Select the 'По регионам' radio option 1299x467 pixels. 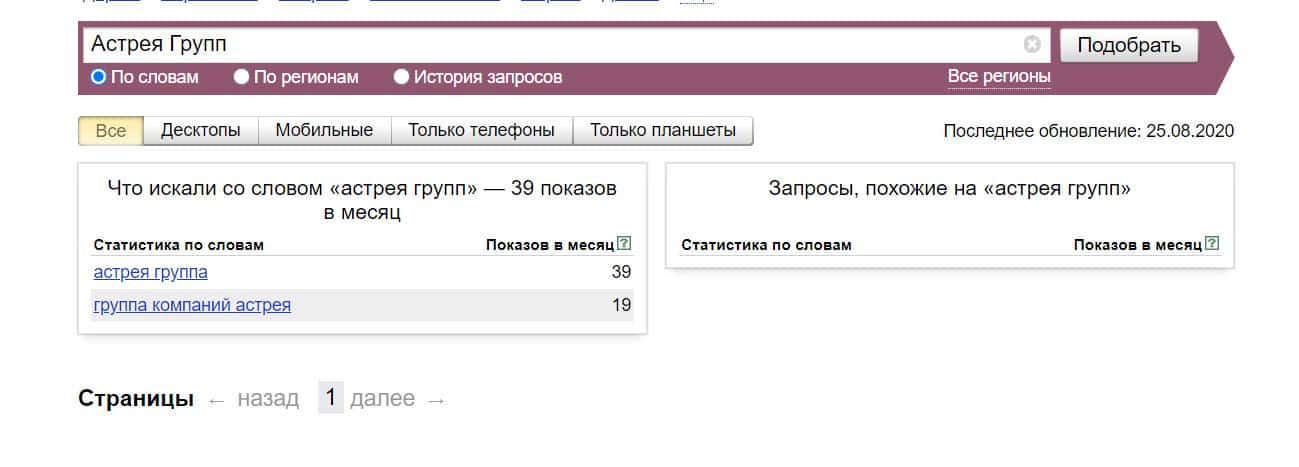coord(241,77)
